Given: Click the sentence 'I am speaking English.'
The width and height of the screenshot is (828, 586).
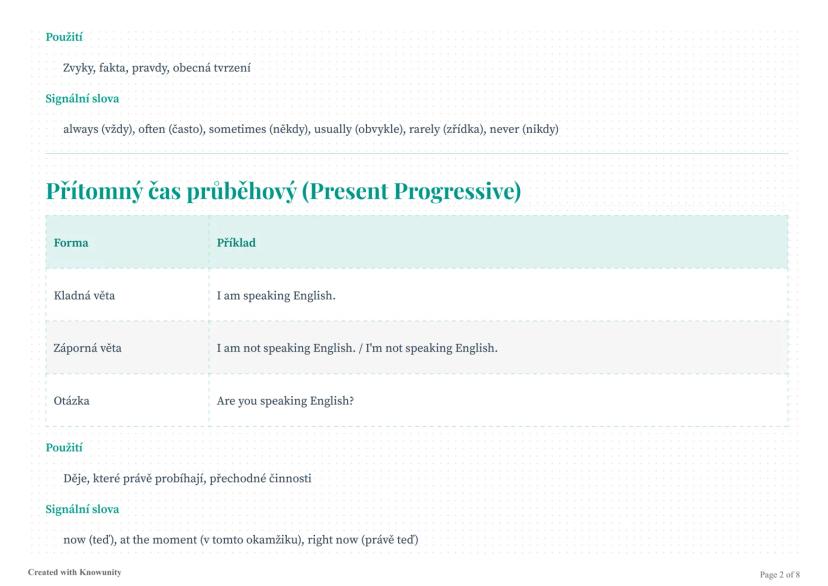Looking at the screenshot, I should tap(276, 295).
